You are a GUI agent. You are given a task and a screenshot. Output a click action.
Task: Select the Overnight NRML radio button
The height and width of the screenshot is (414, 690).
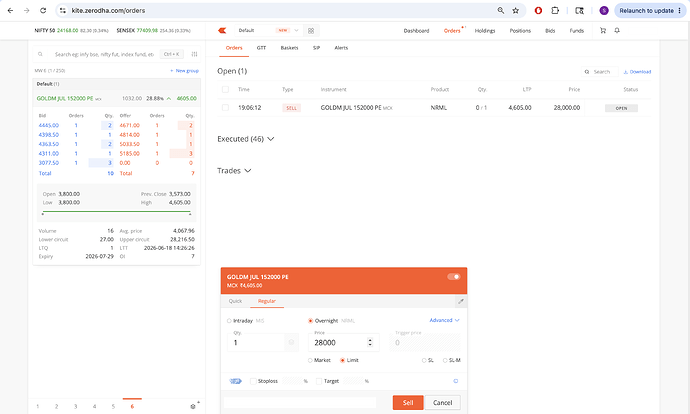click(310, 321)
